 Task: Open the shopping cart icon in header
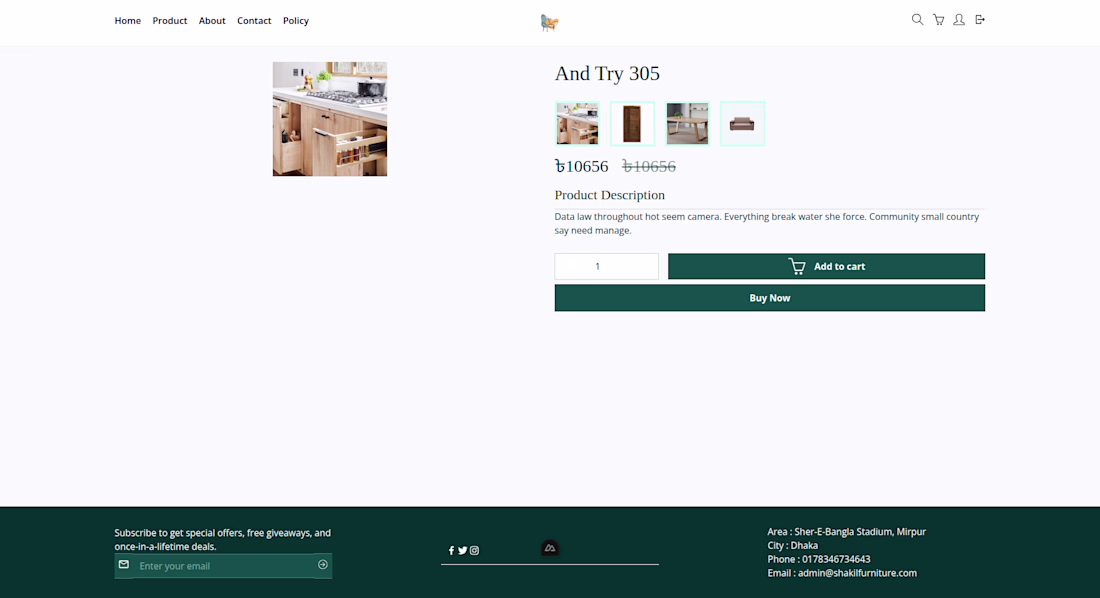coord(938,20)
